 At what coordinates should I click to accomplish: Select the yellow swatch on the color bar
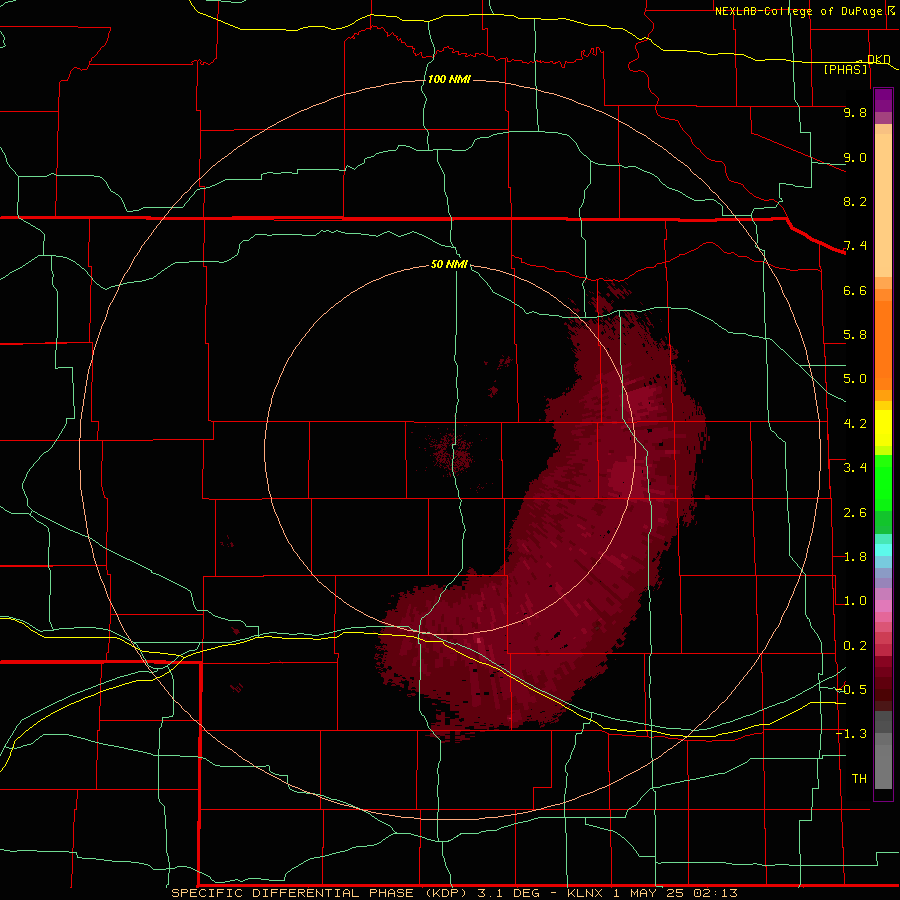(883, 428)
